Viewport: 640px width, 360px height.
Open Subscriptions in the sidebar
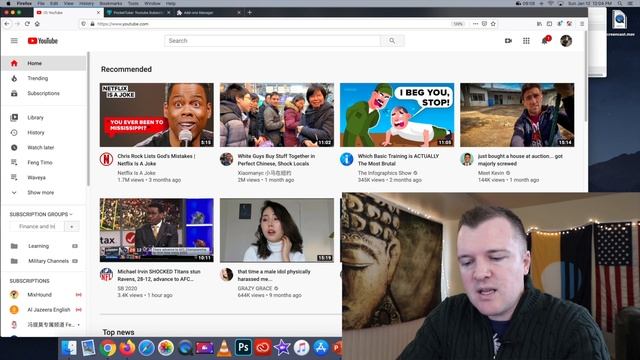(x=44, y=93)
